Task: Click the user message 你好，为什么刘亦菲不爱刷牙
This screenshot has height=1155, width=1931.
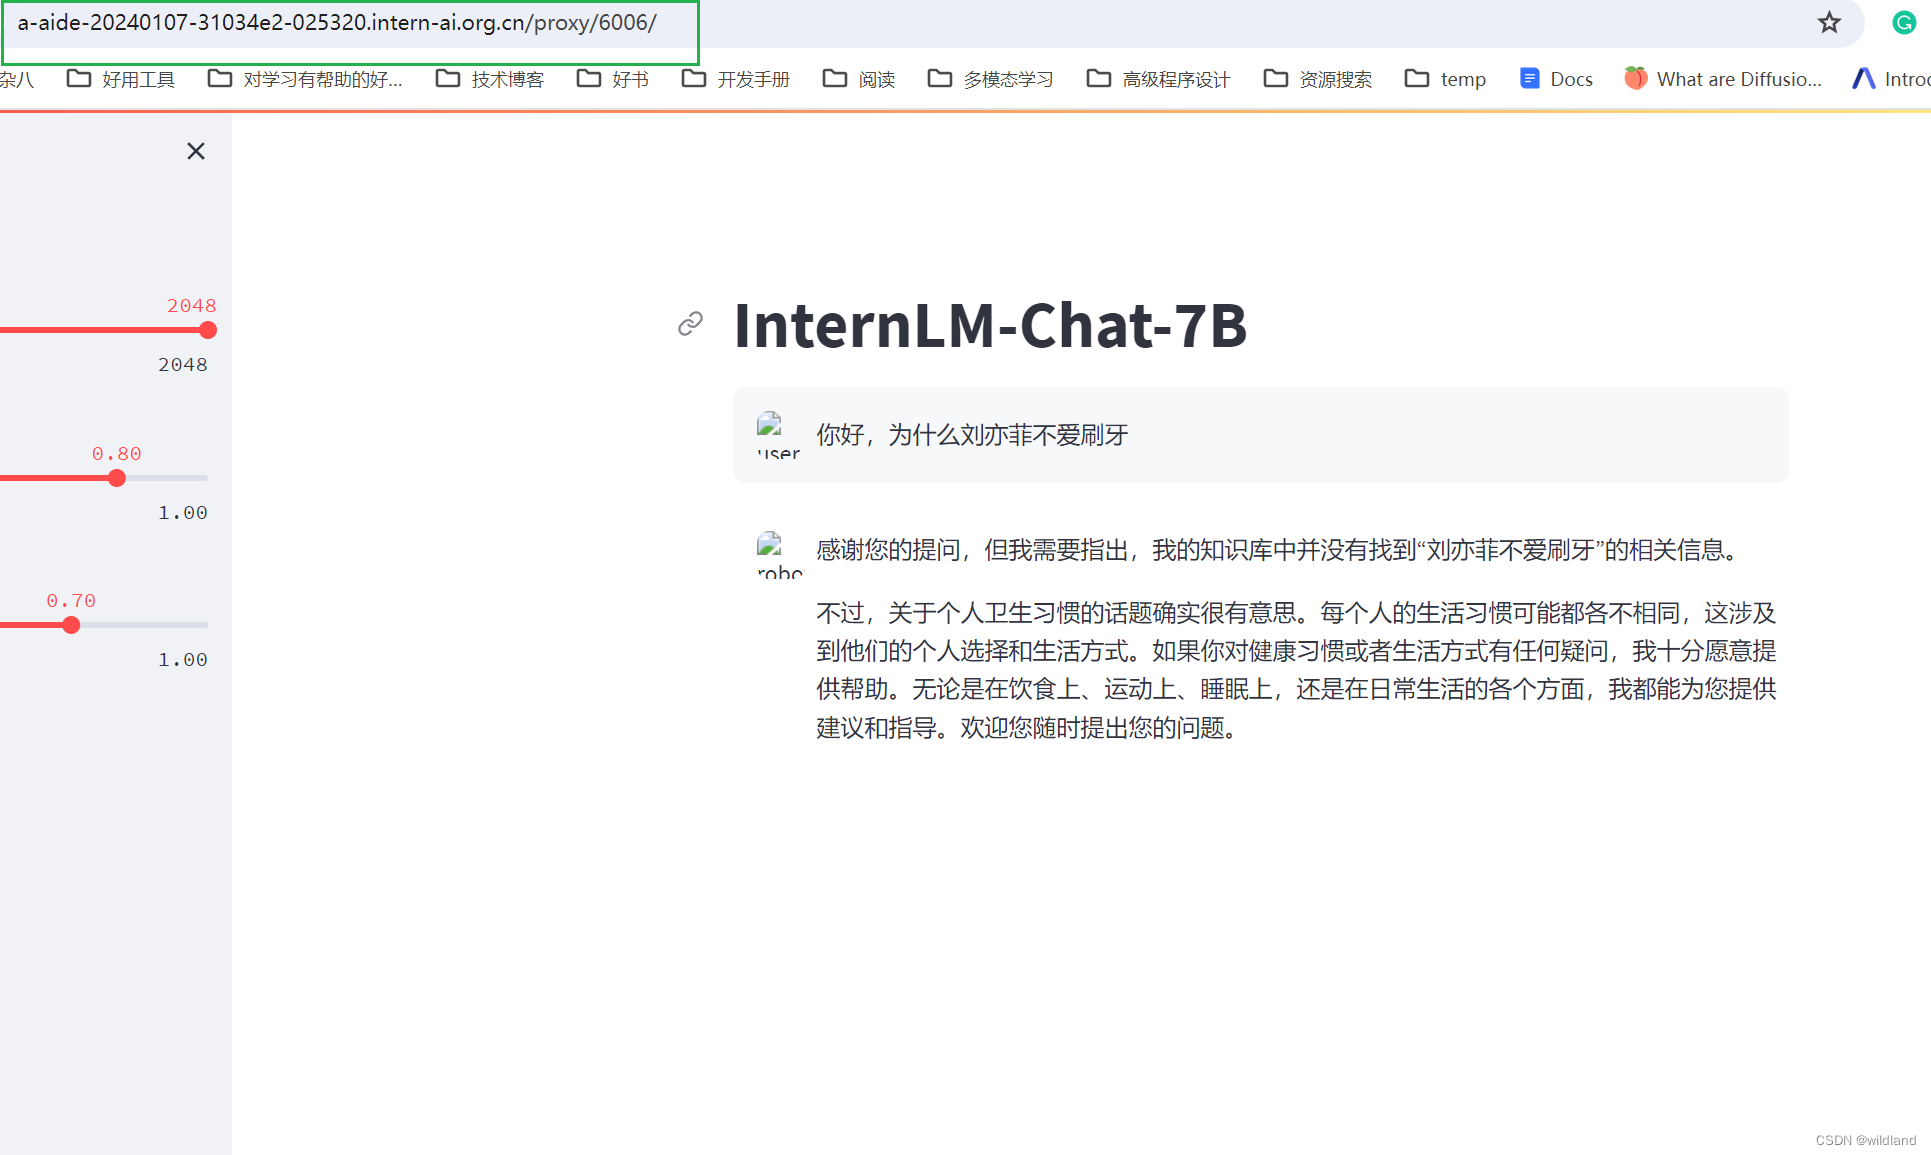Action: click(x=972, y=435)
